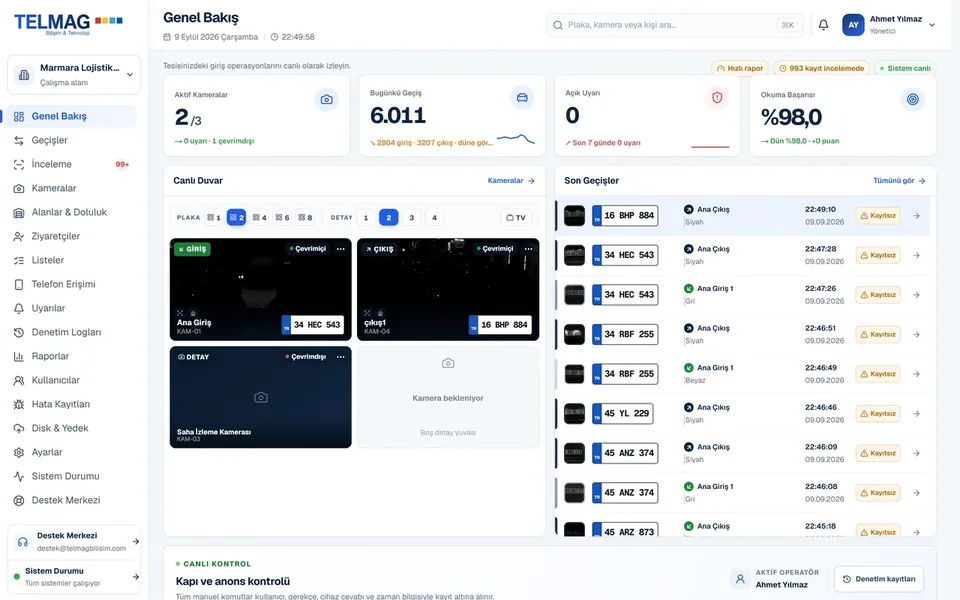The width and height of the screenshot is (960, 600).
Task: Switch plate wall layout to 1
Action: pyautogui.click(x=214, y=217)
